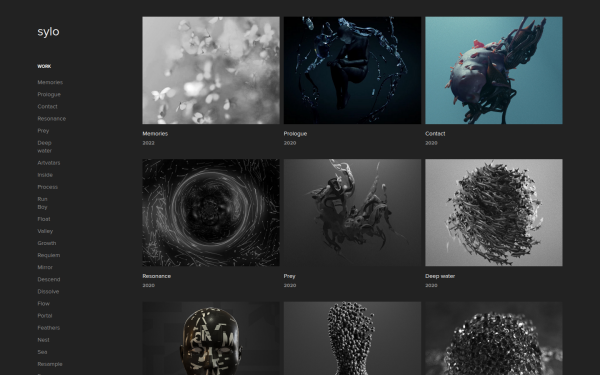Open Resonance in the sidebar
The width and height of the screenshot is (600, 375).
pos(52,119)
